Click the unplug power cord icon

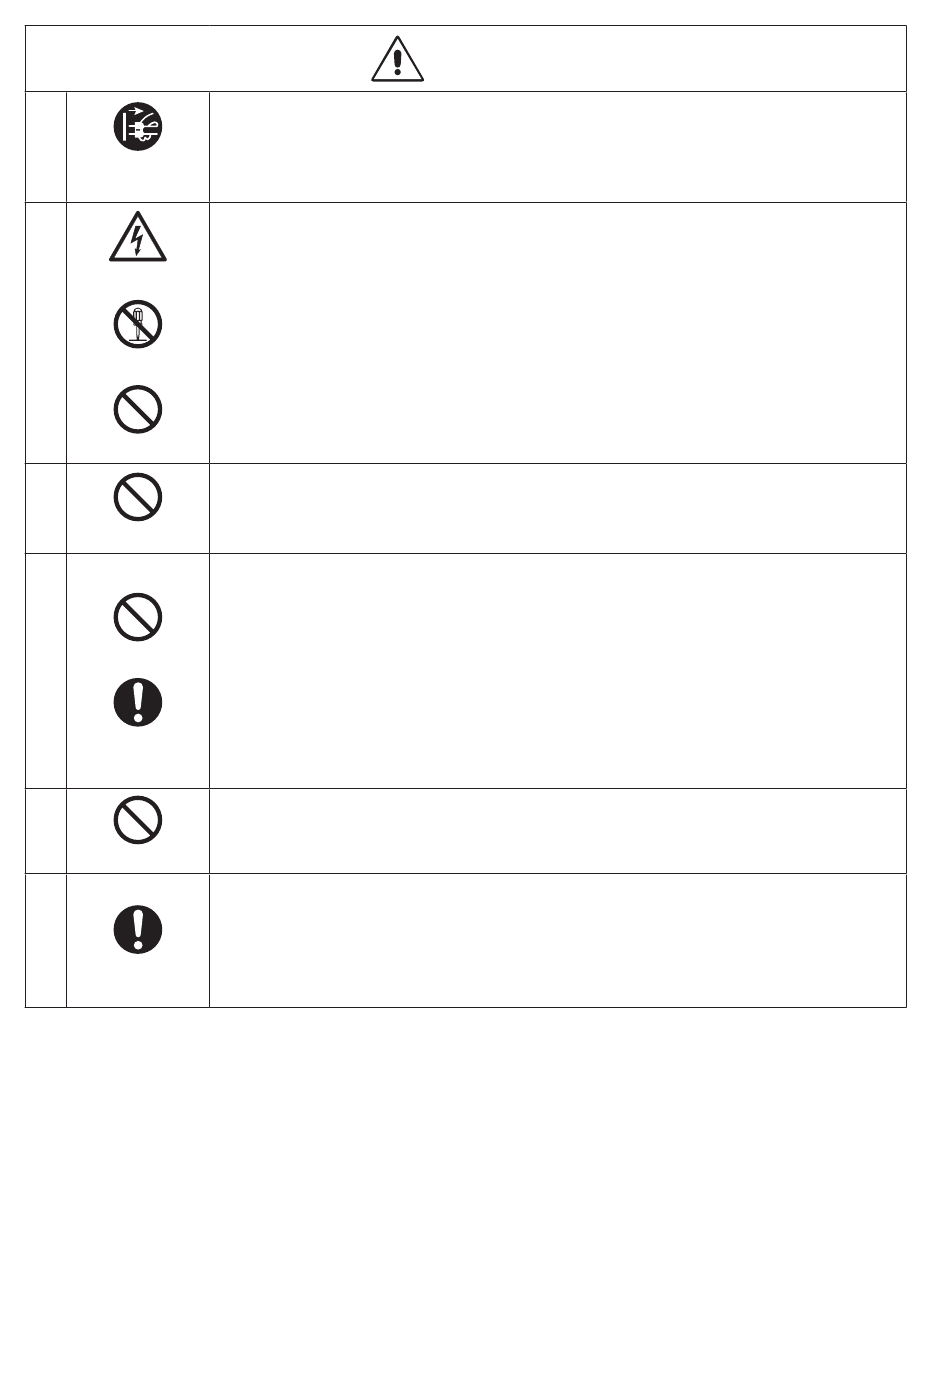(138, 127)
